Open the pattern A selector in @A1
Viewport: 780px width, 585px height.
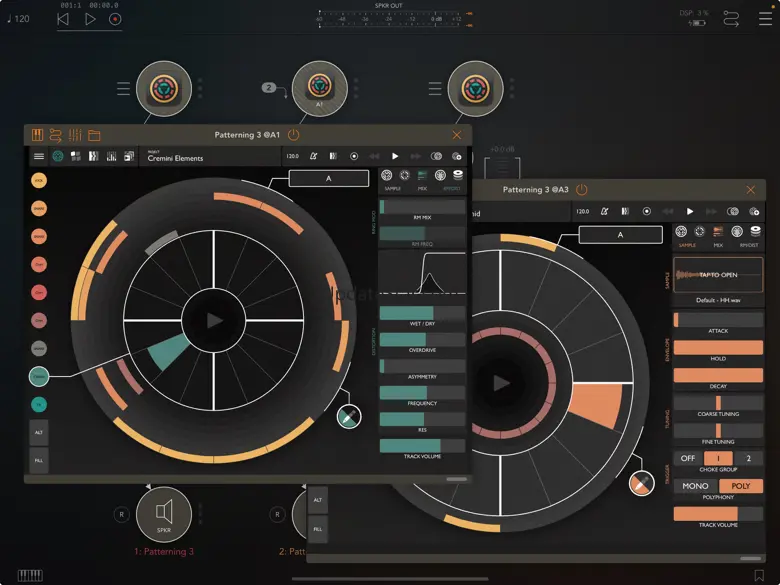[x=328, y=178]
